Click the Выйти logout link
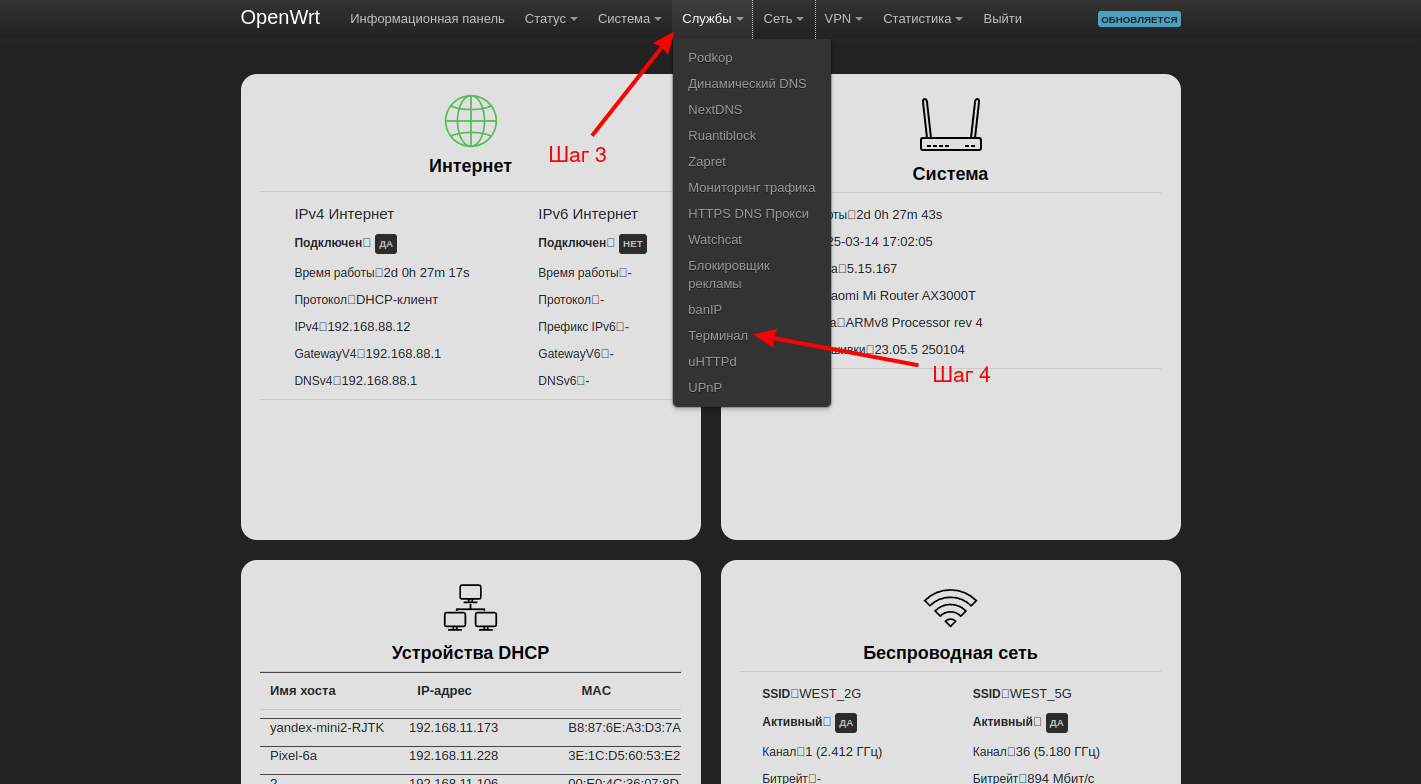The image size is (1421, 784). click(1002, 18)
